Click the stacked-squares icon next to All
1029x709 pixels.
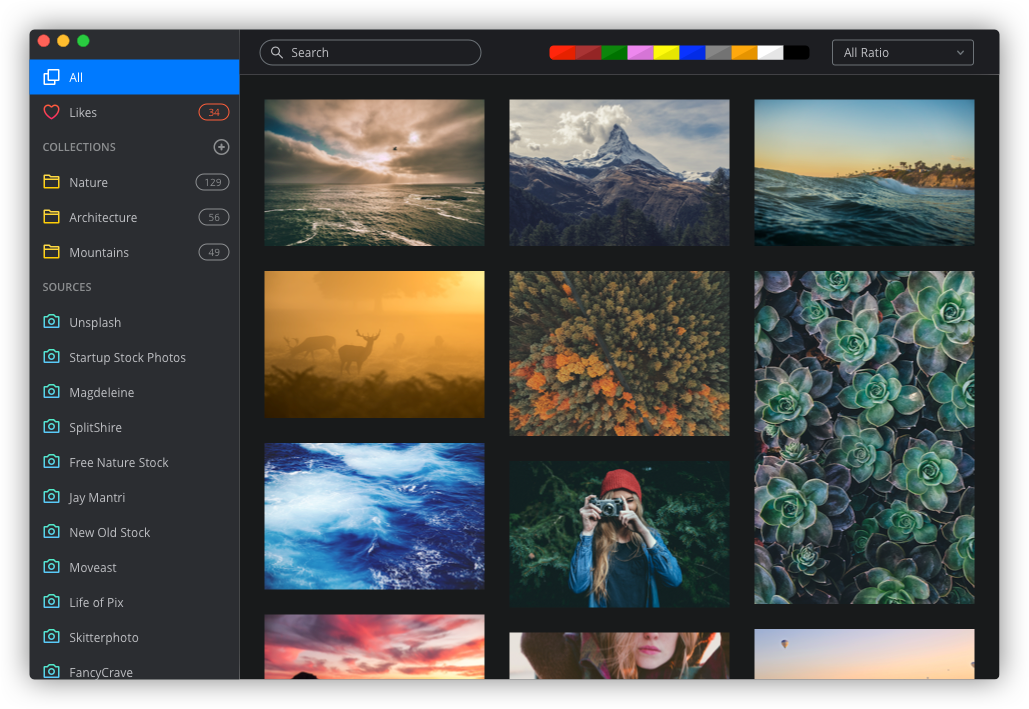click(x=52, y=77)
